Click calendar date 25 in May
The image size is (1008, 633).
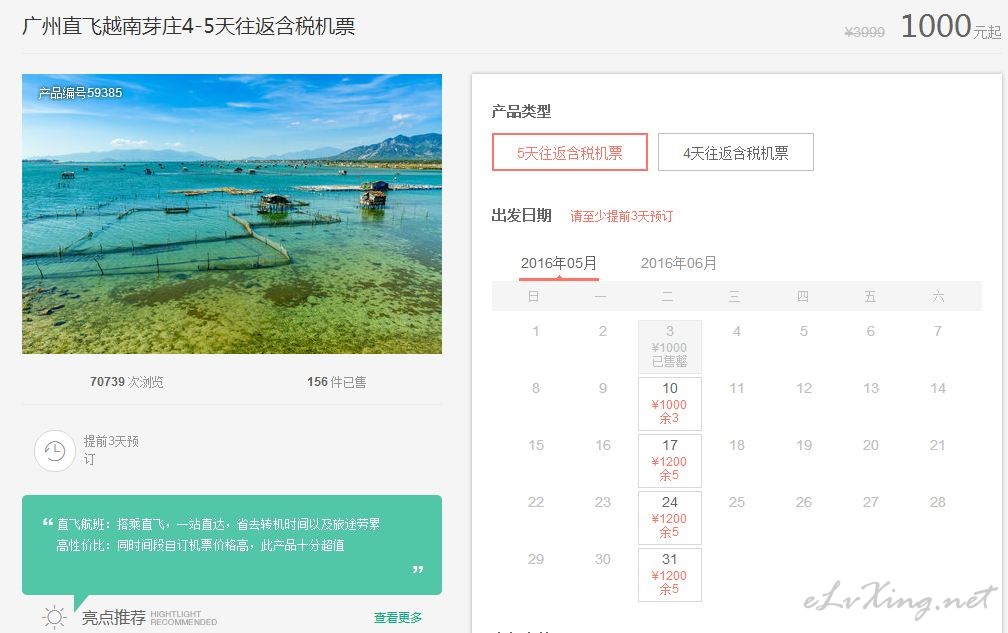[x=737, y=502]
